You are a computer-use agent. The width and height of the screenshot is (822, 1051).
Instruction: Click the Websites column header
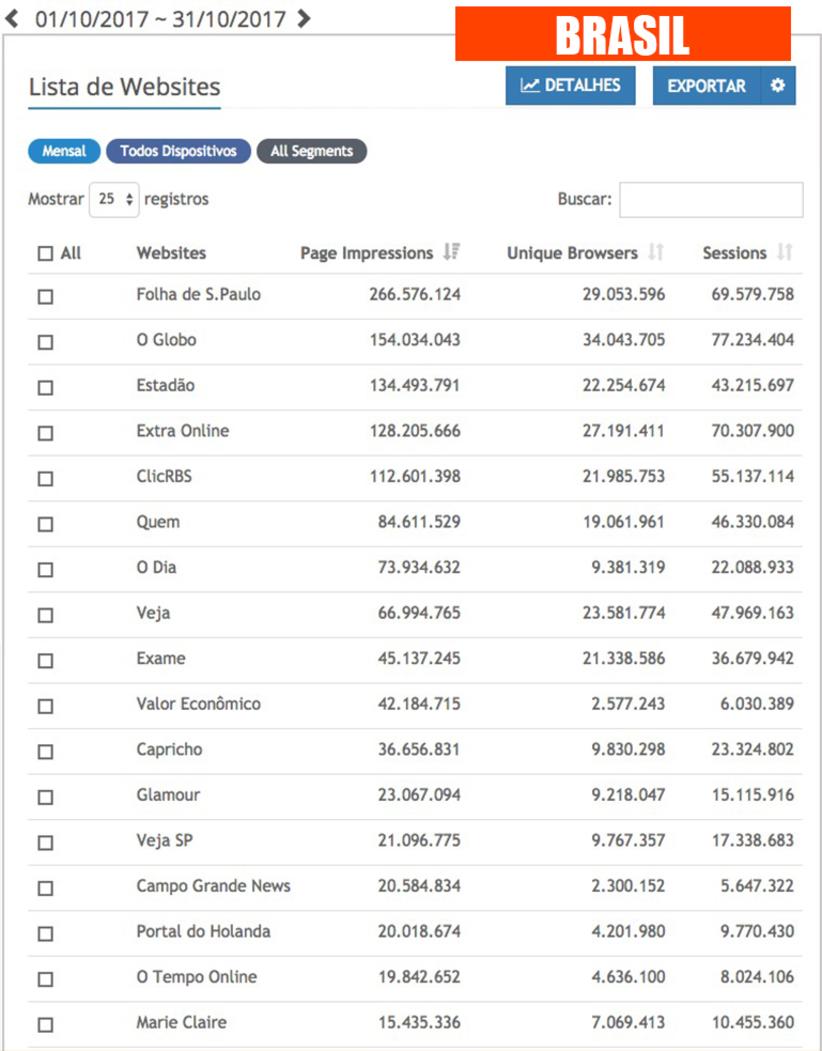[x=172, y=254]
